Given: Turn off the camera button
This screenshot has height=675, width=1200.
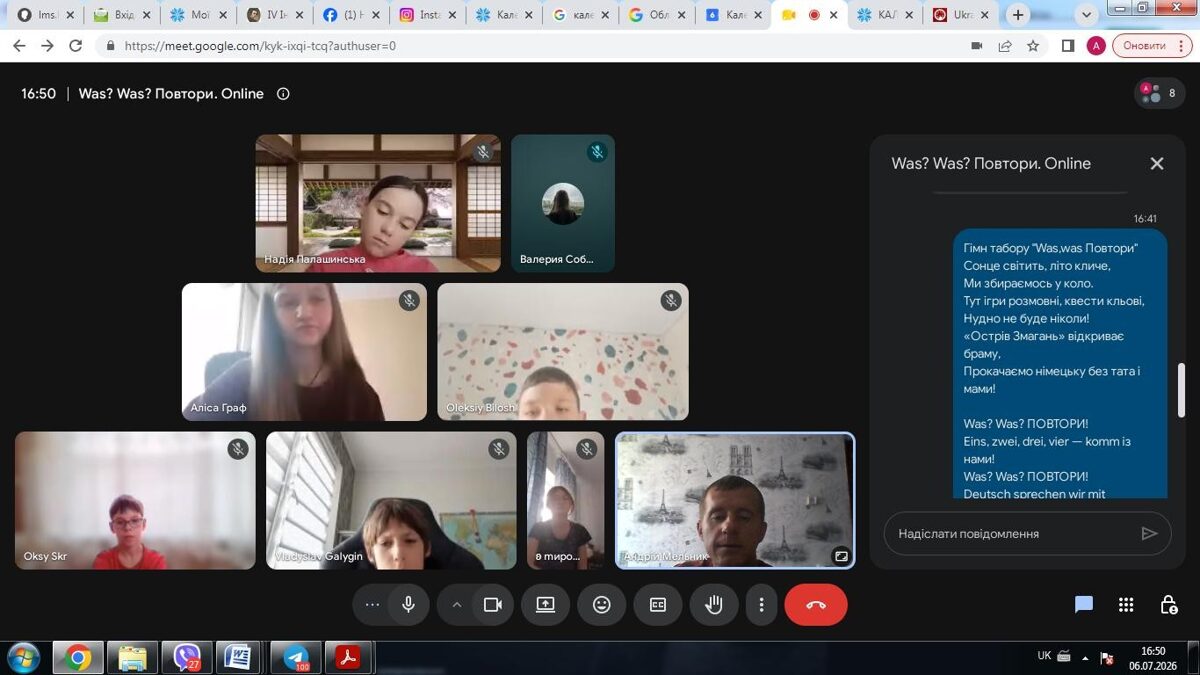Looking at the screenshot, I should [492, 604].
